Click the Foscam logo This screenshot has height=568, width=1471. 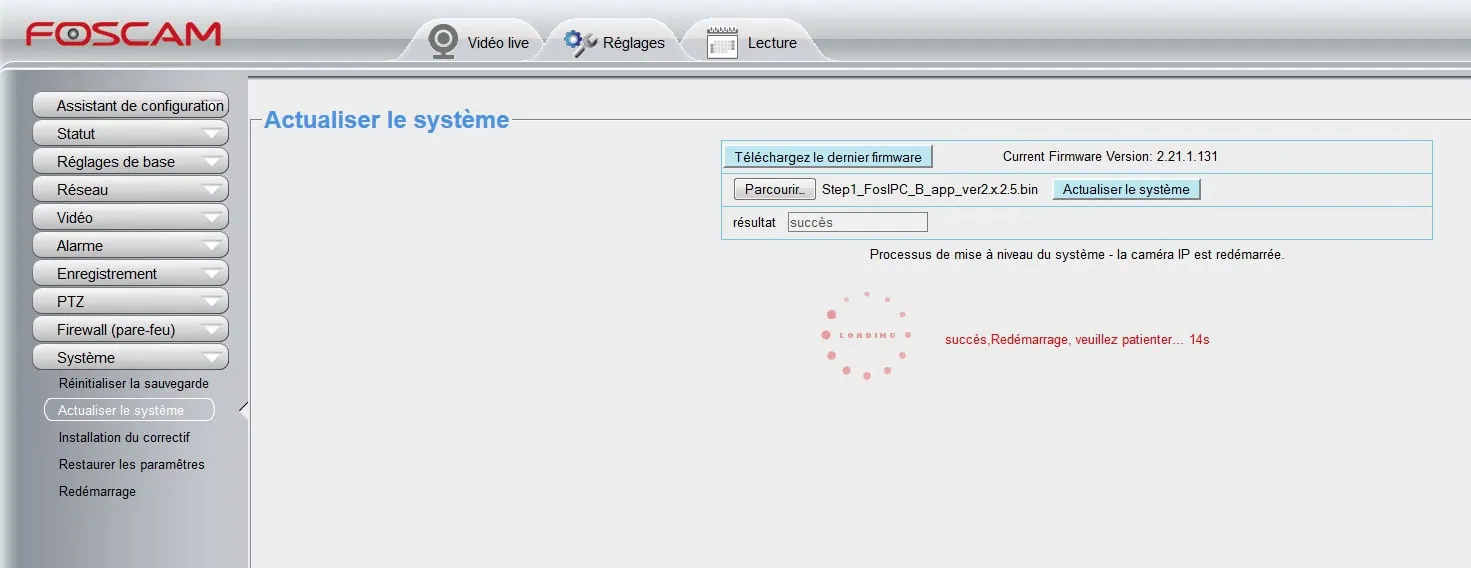[123, 34]
